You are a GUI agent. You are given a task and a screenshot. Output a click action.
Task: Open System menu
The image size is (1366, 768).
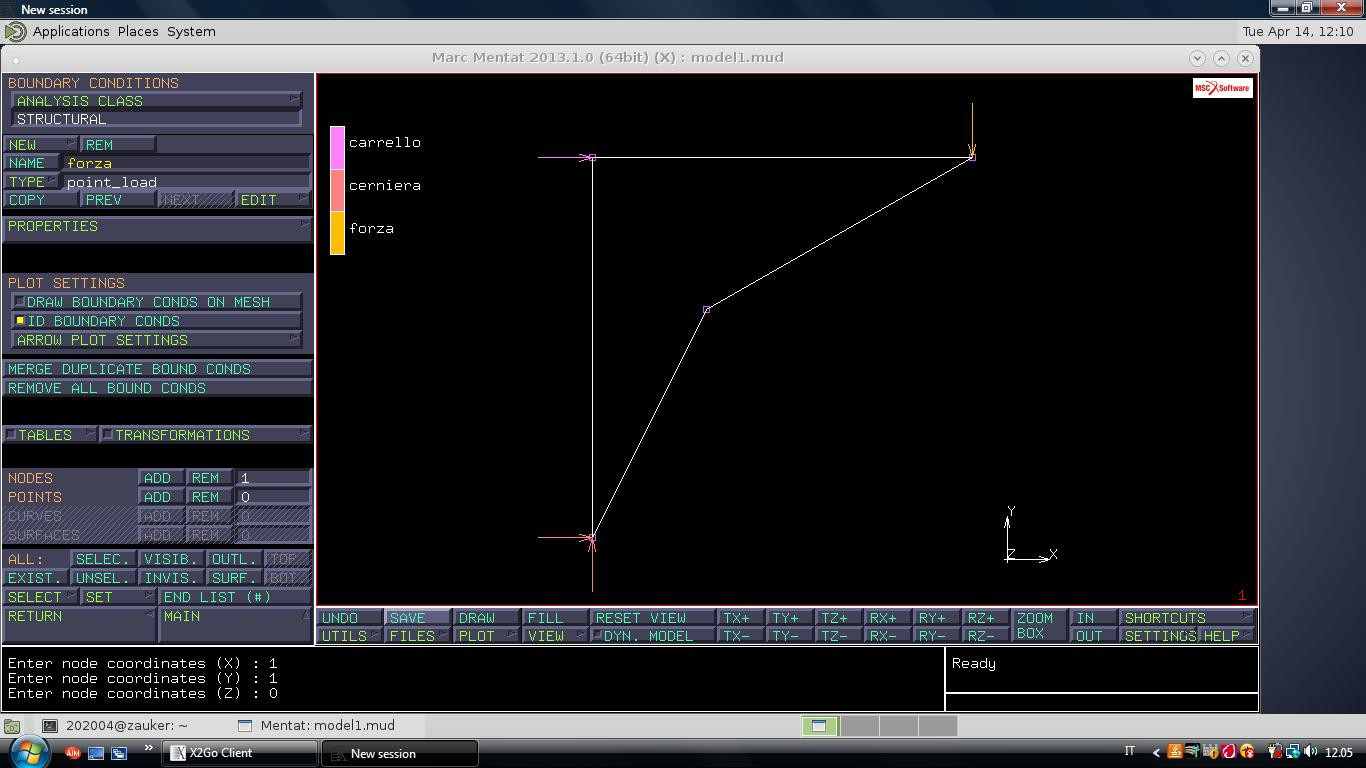191,32
